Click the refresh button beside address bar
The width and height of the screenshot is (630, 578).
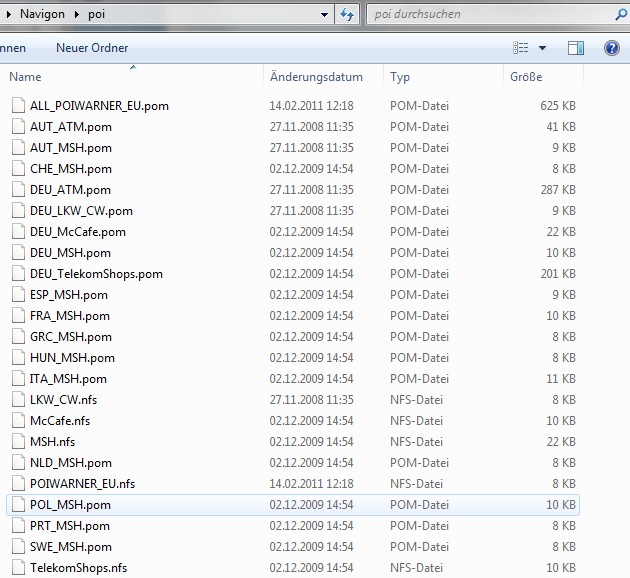pos(347,14)
